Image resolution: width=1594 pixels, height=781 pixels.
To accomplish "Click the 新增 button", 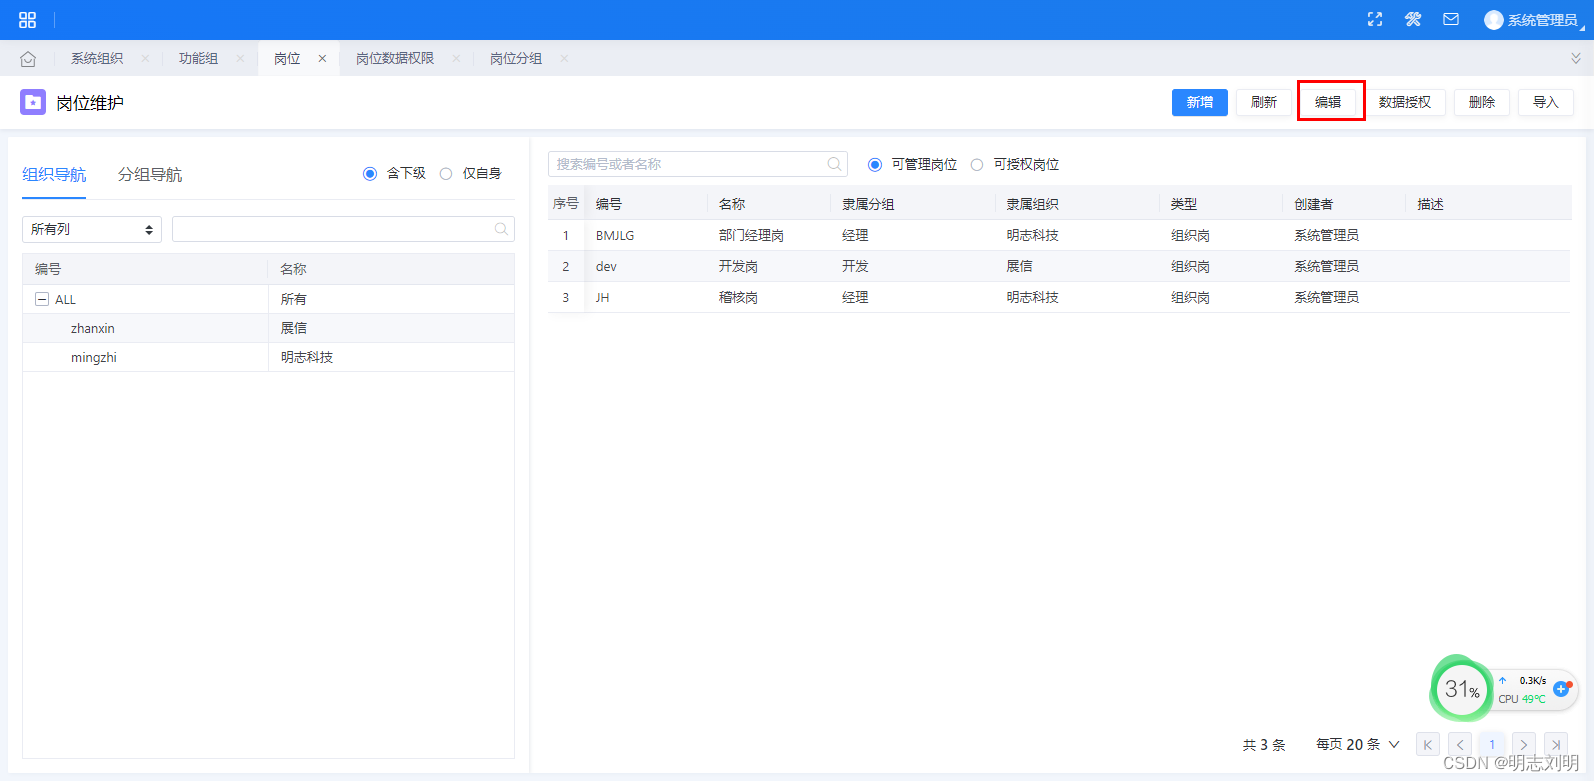I will click(x=1200, y=102).
